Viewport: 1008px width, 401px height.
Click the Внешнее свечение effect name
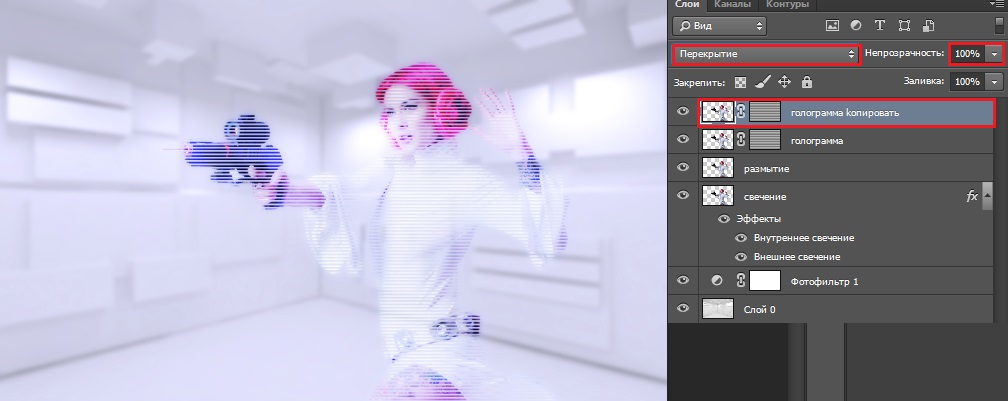[796, 256]
